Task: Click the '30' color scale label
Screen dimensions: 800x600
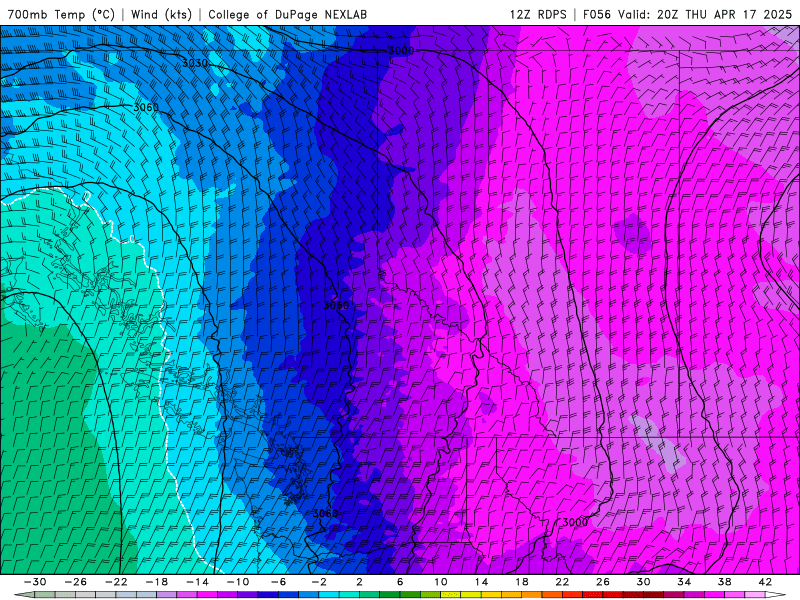Action: point(643,582)
